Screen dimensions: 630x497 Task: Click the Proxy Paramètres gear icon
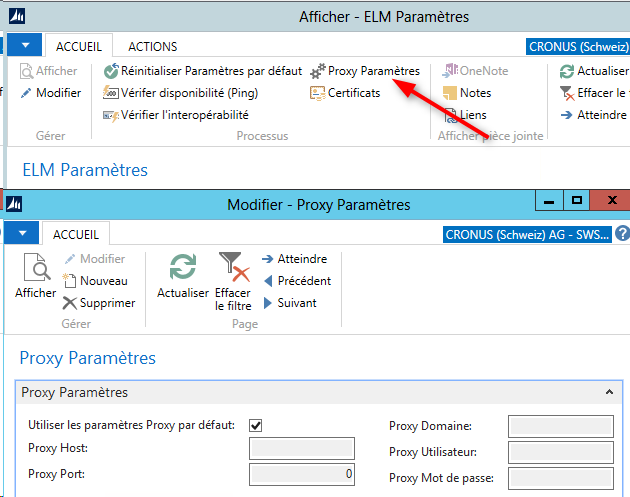(x=319, y=72)
